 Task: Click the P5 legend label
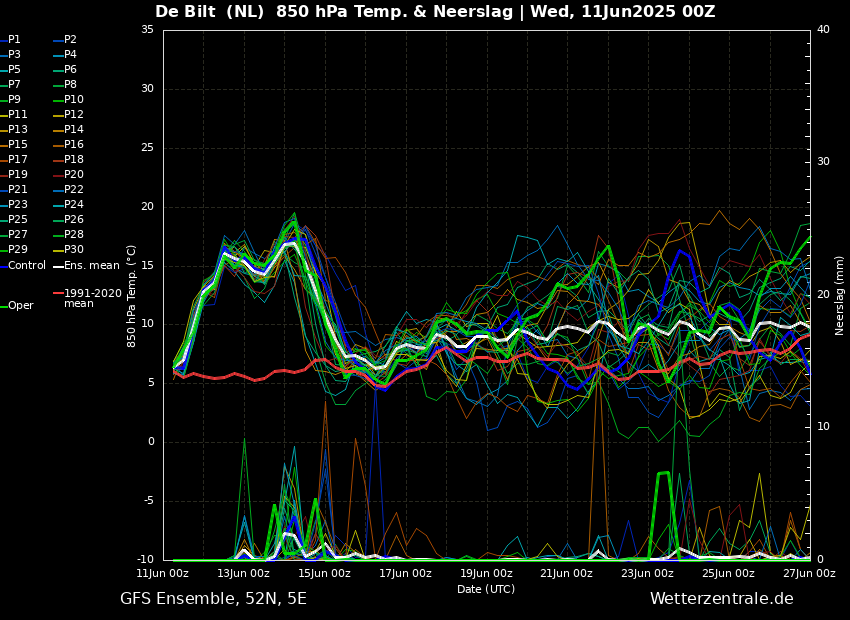14,69
